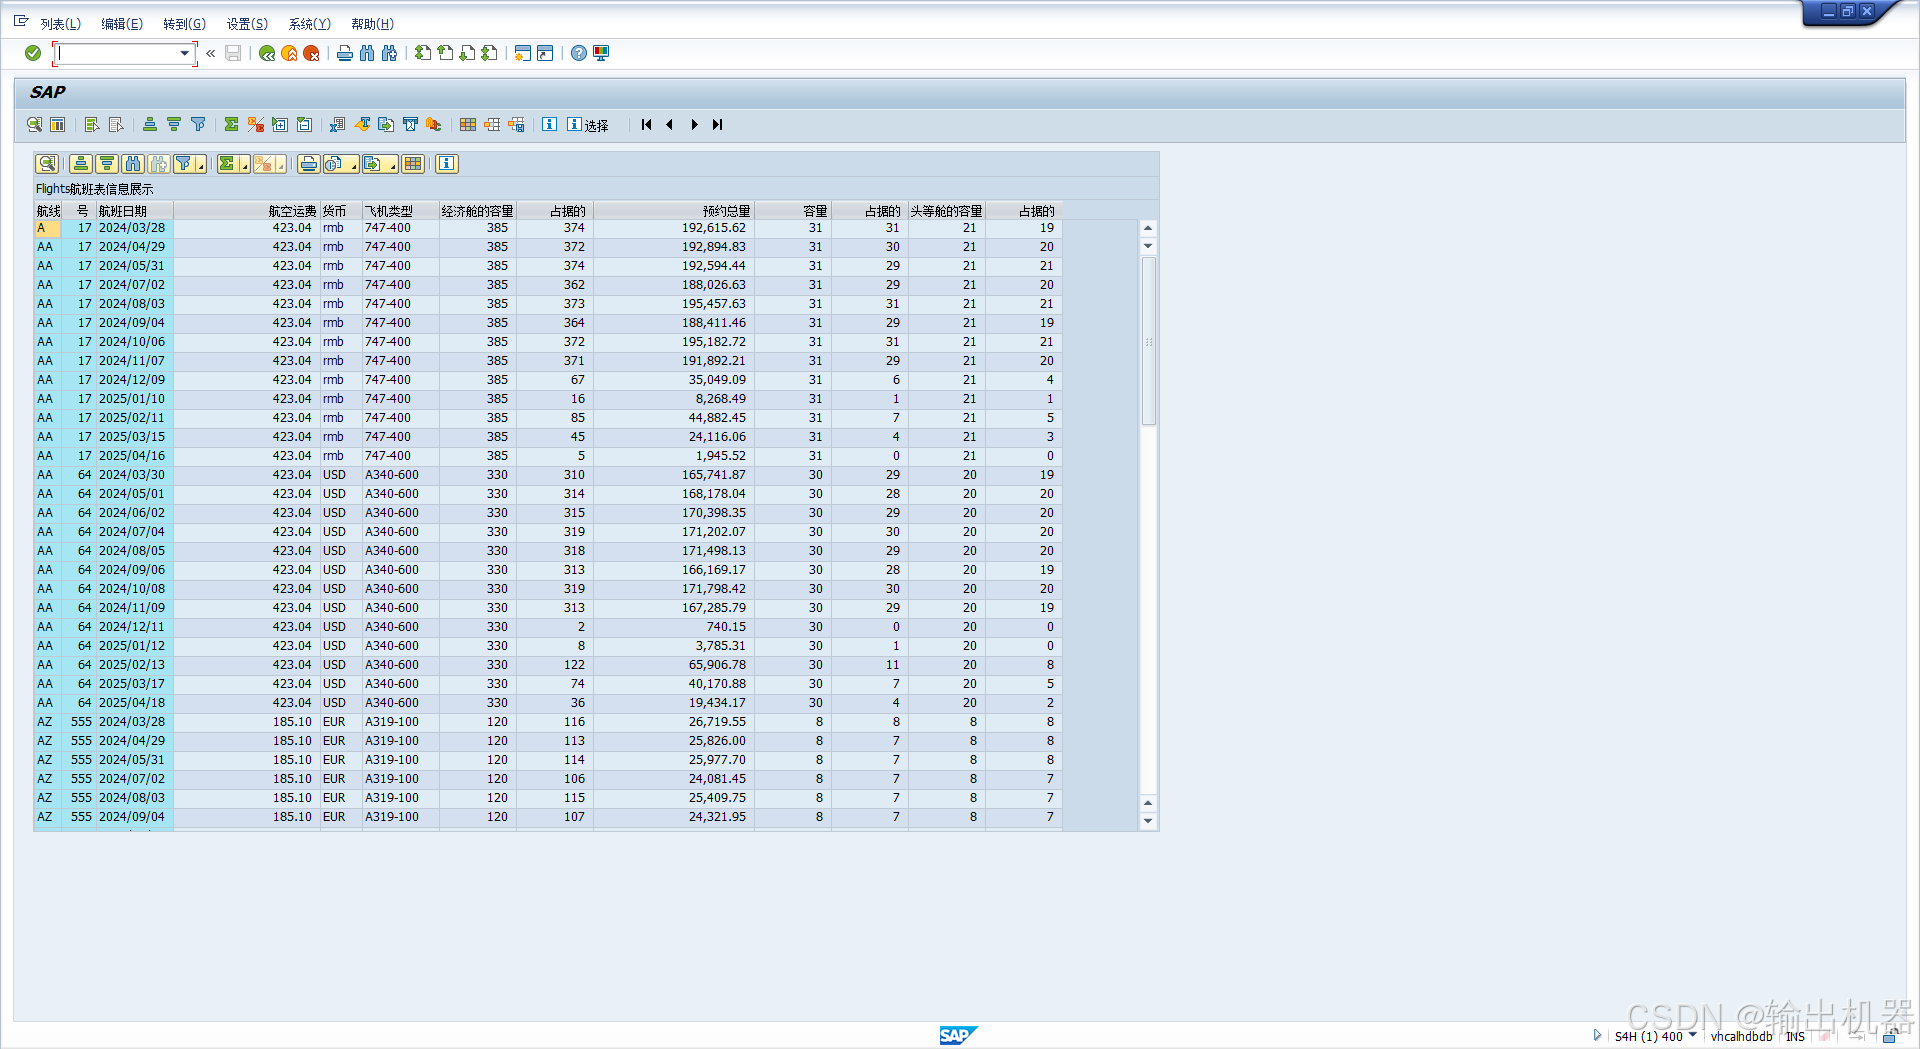Open the 列表(L) menu
1920x1049 pixels.
tap(60, 23)
